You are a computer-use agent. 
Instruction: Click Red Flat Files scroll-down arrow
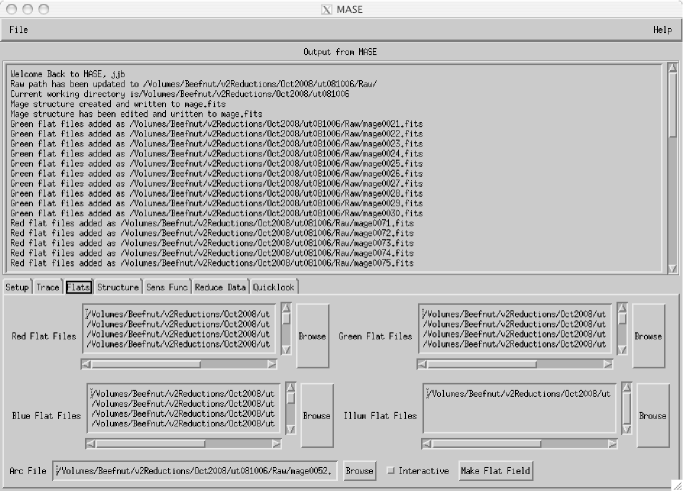pyautogui.click(x=286, y=349)
